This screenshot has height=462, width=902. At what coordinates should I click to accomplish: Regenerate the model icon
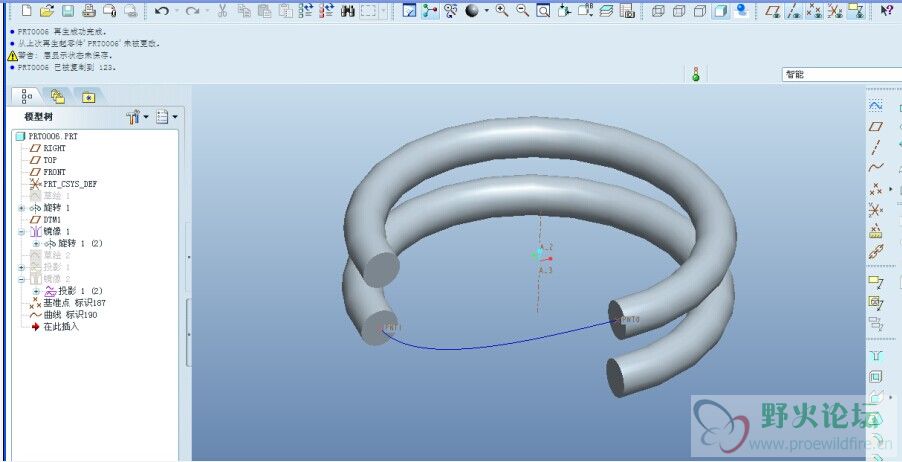[x=306, y=11]
